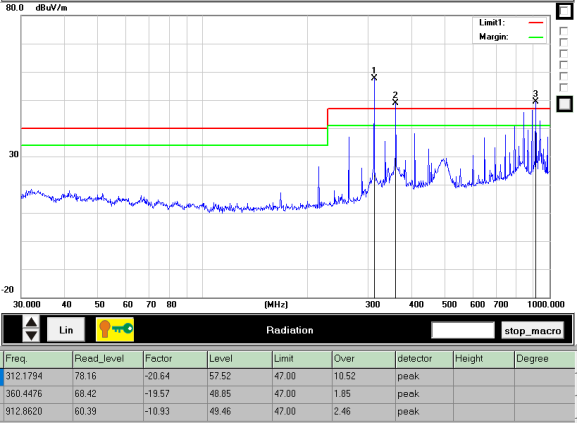Select marker 3 near 900 MHz
The width and height of the screenshot is (577, 423).
pyautogui.click(x=535, y=100)
